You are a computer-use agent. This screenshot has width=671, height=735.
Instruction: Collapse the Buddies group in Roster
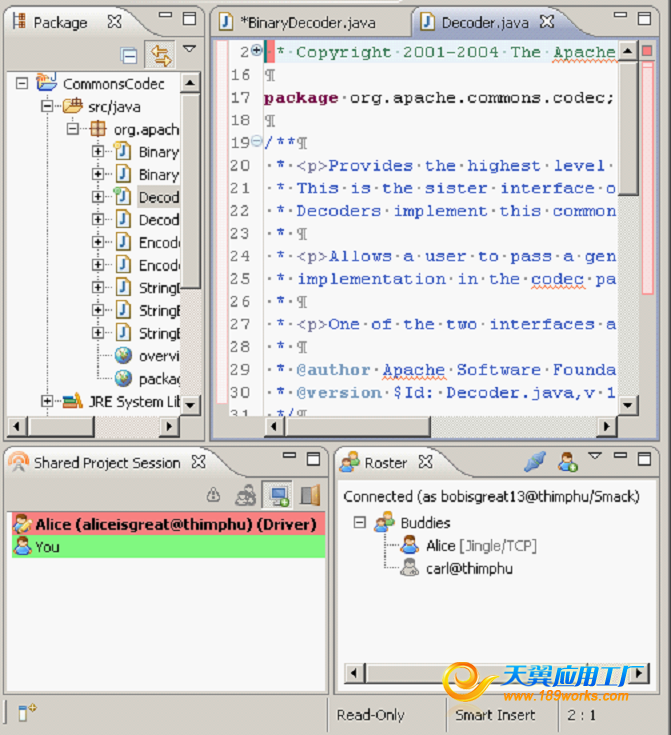coord(360,522)
